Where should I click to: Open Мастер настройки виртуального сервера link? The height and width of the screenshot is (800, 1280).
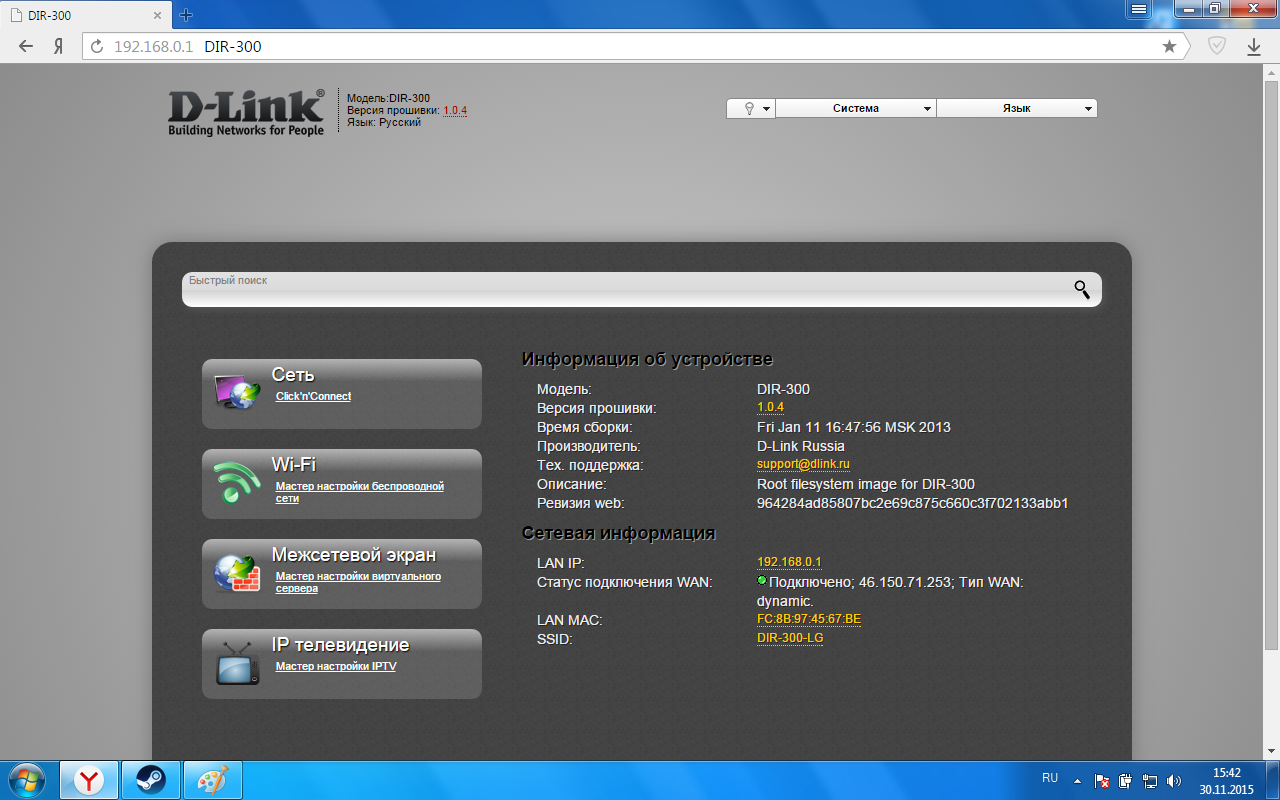coord(358,582)
